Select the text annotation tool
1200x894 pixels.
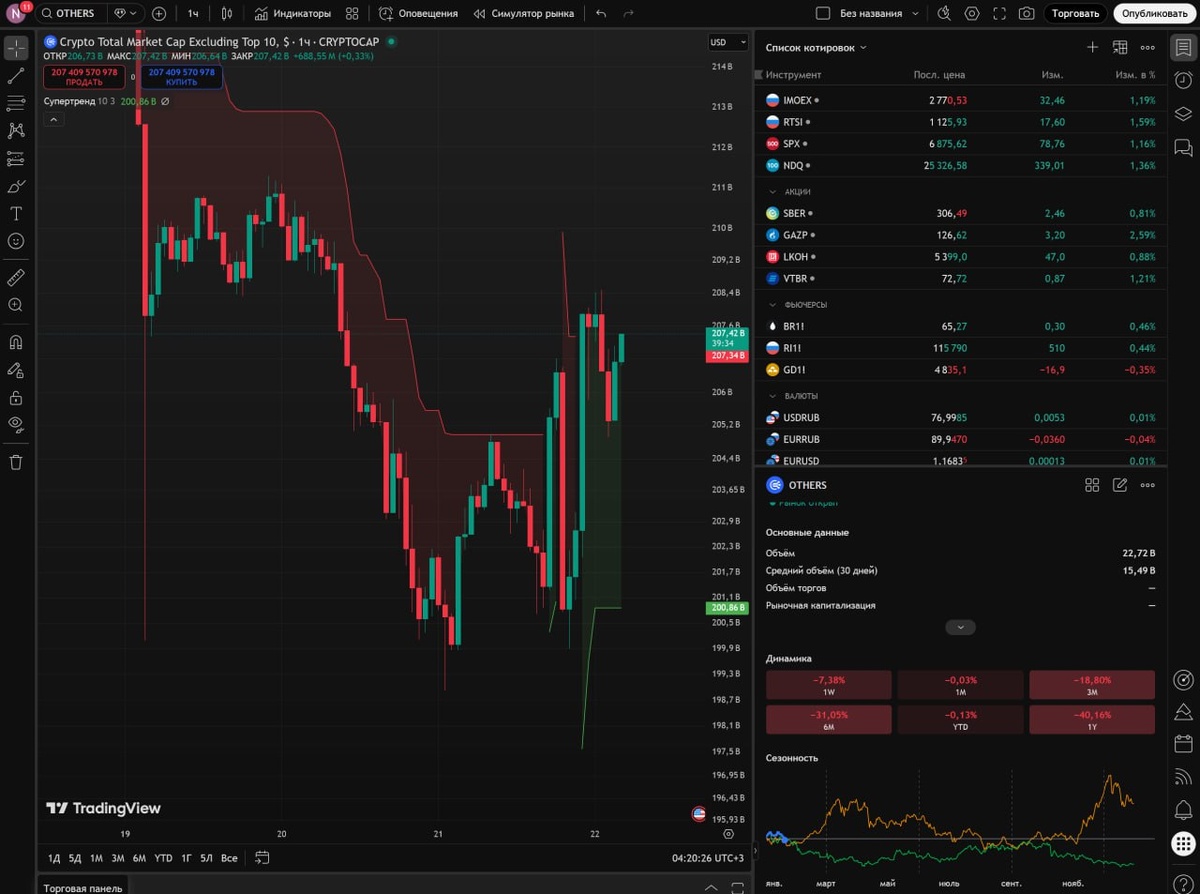pyautogui.click(x=16, y=213)
